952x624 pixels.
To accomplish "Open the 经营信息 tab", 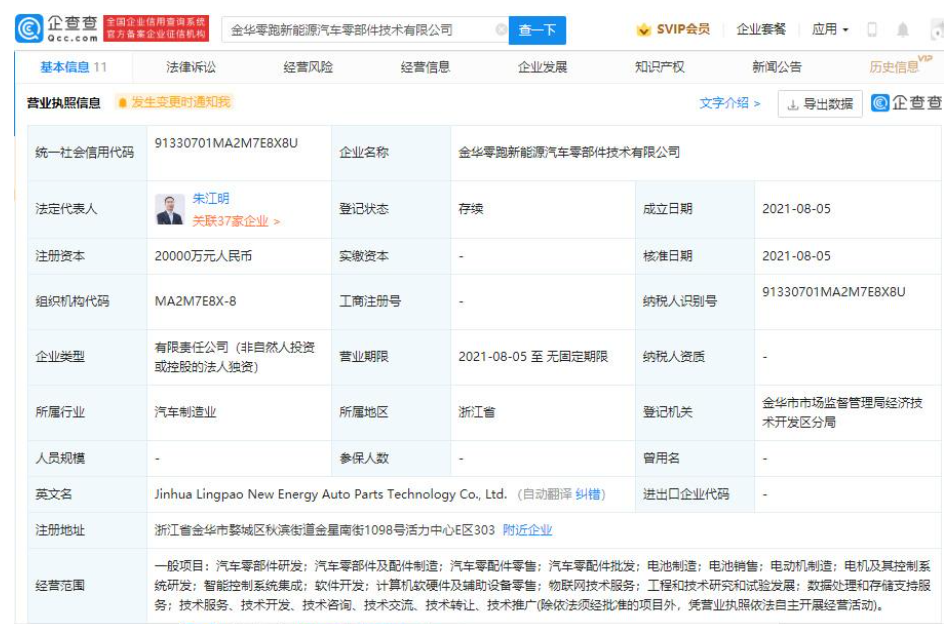I will click(x=425, y=67).
